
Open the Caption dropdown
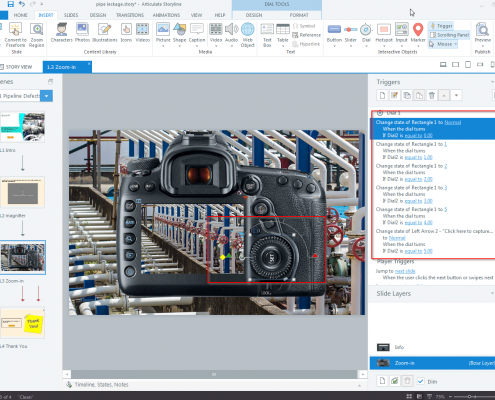coord(197,46)
